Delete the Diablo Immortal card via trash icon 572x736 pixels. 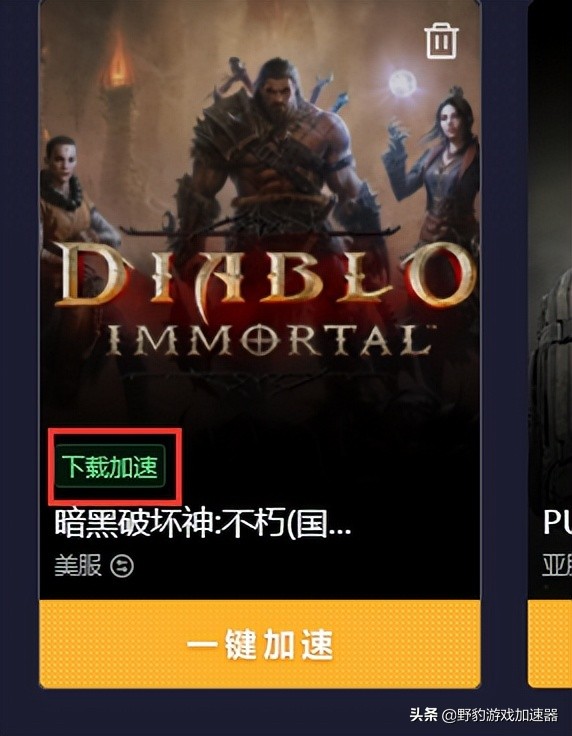pos(441,41)
